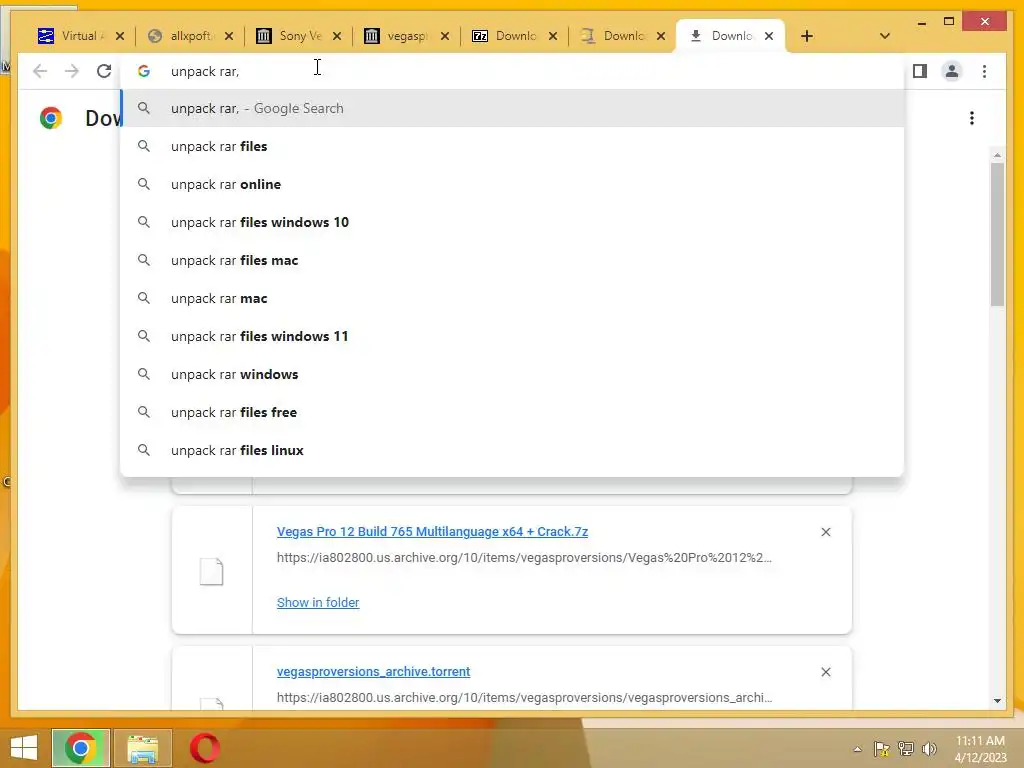Screen dimensions: 1024x768
Task: Remove vegasproversions_archive.torrent from list
Action: [825, 671]
